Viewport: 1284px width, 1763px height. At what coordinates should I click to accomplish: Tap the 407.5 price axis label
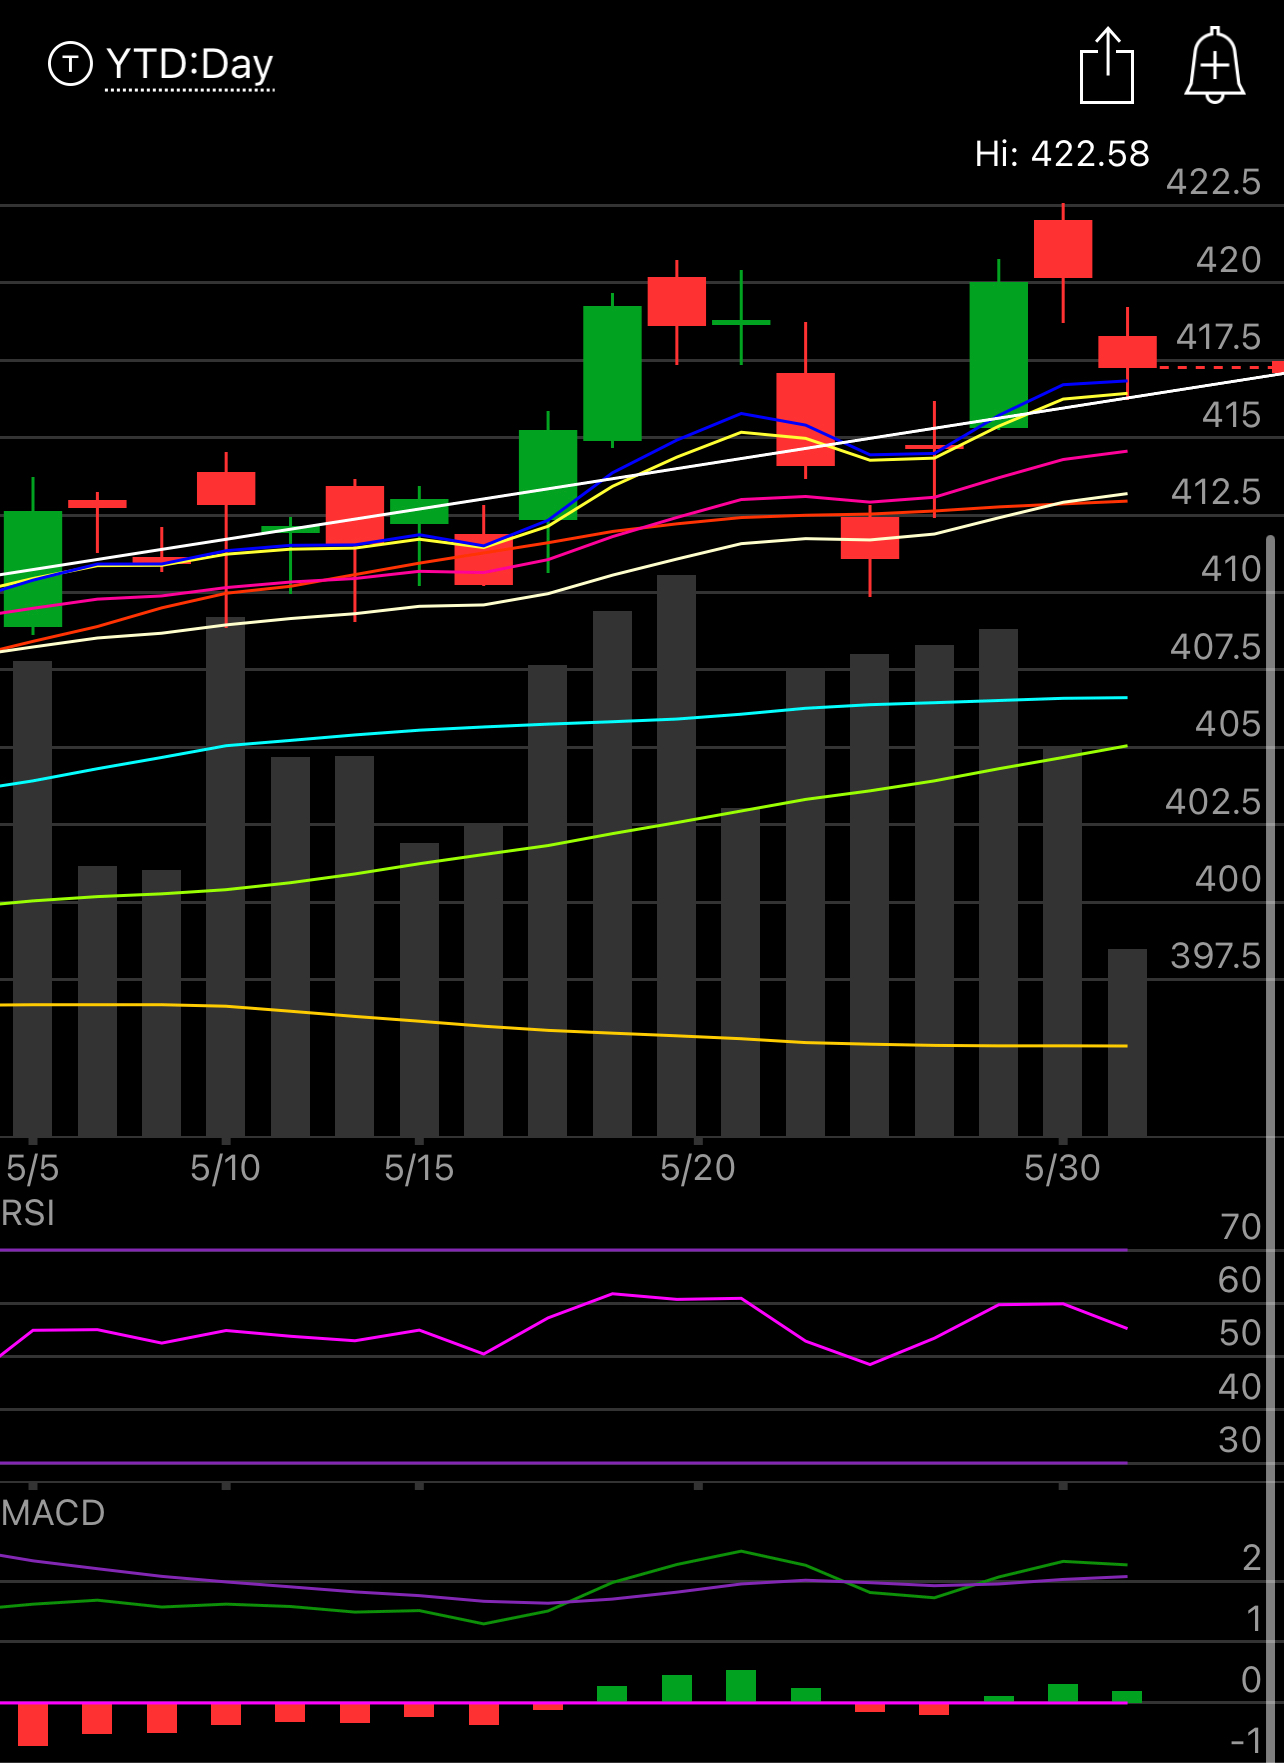pos(1216,647)
